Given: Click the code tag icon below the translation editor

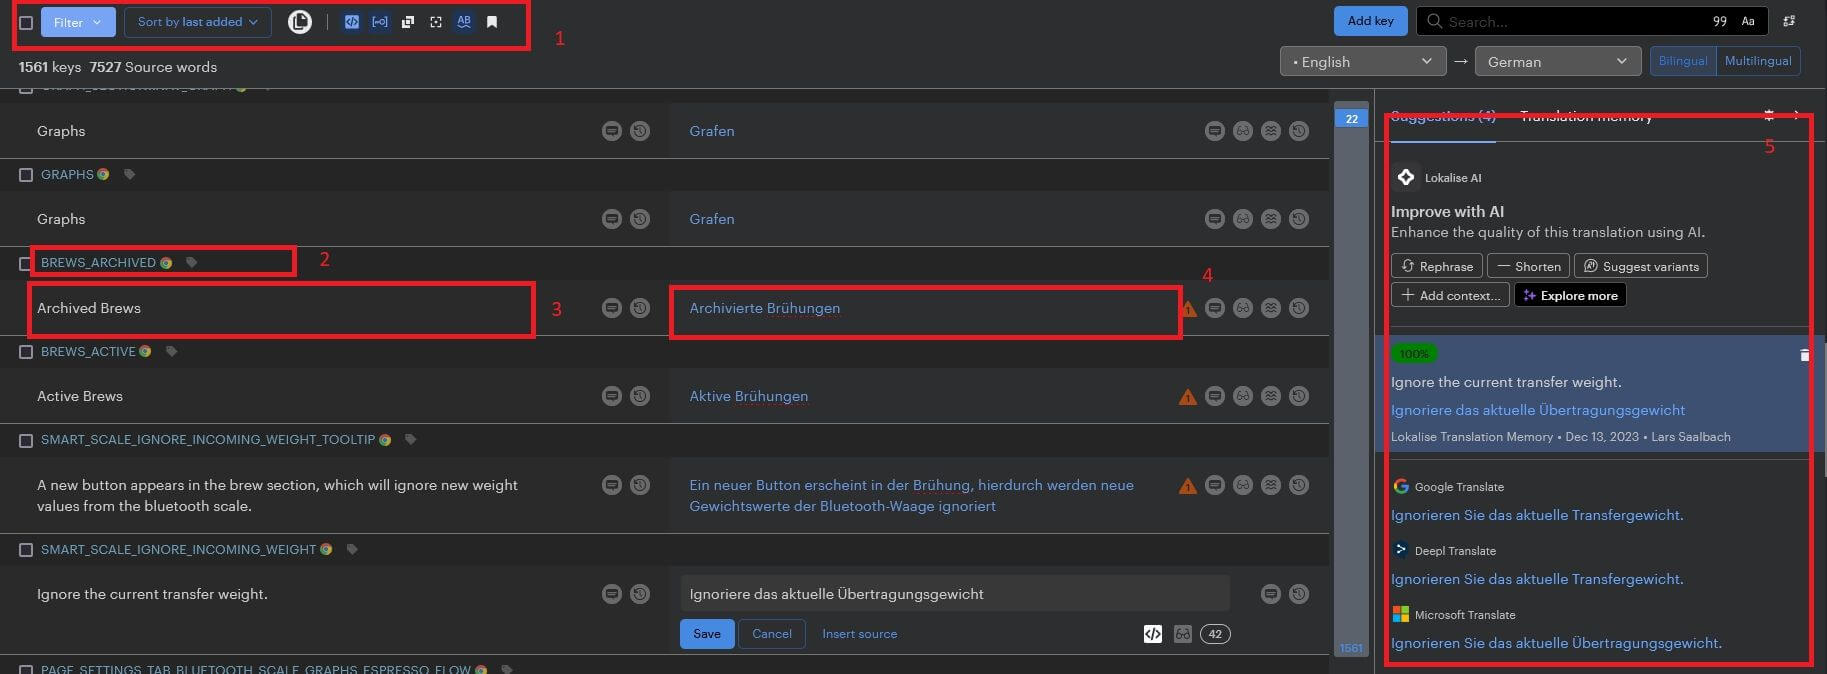Looking at the screenshot, I should (1152, 634).
